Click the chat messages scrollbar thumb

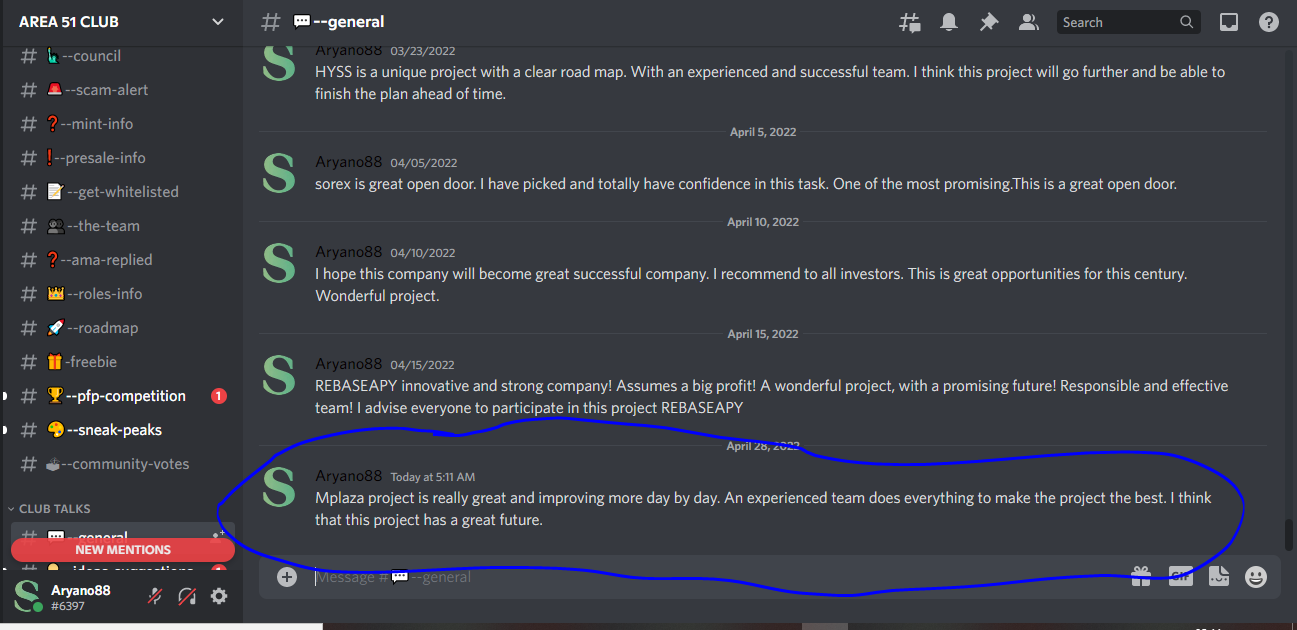click(1289, 535)
